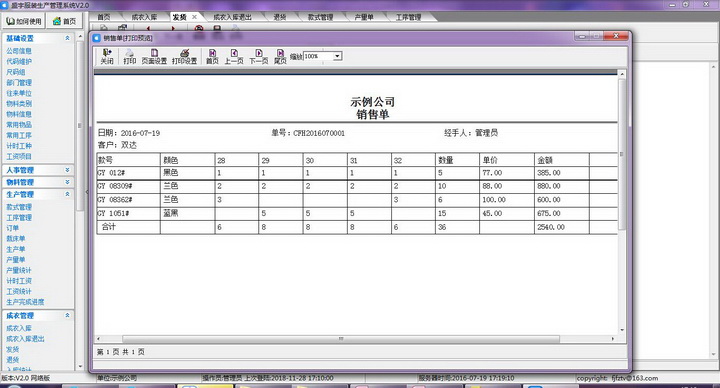Click order number CFH2016070001
This screenshot has width=720, height=388.
[319, 133]
